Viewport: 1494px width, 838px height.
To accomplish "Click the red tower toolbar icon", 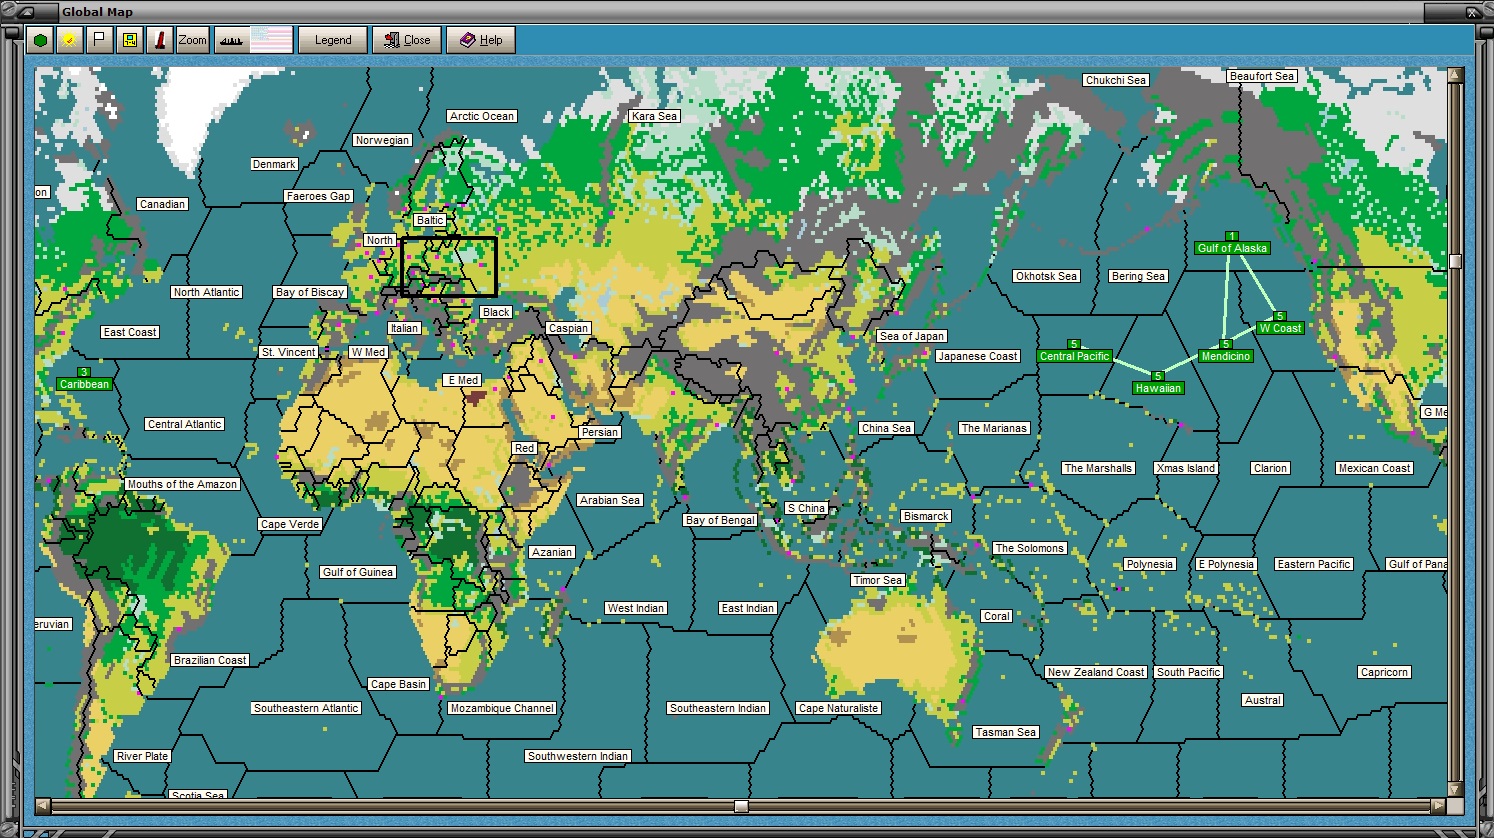I will point(159,40).
